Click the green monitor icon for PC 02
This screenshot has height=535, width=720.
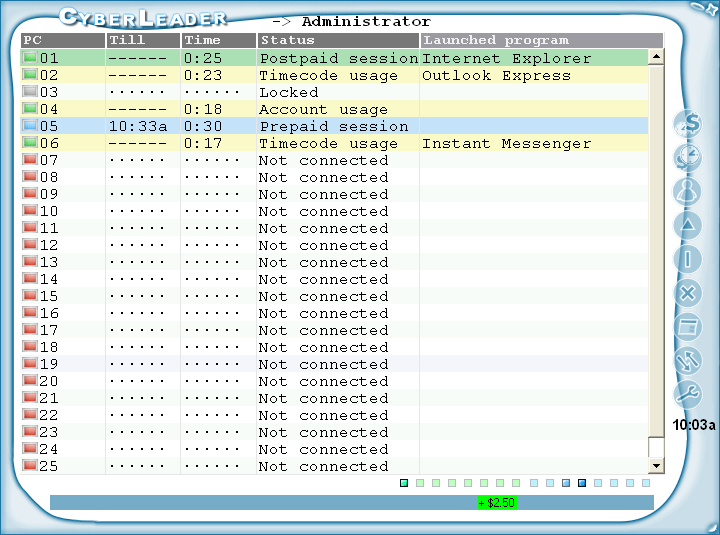(30, 74)
